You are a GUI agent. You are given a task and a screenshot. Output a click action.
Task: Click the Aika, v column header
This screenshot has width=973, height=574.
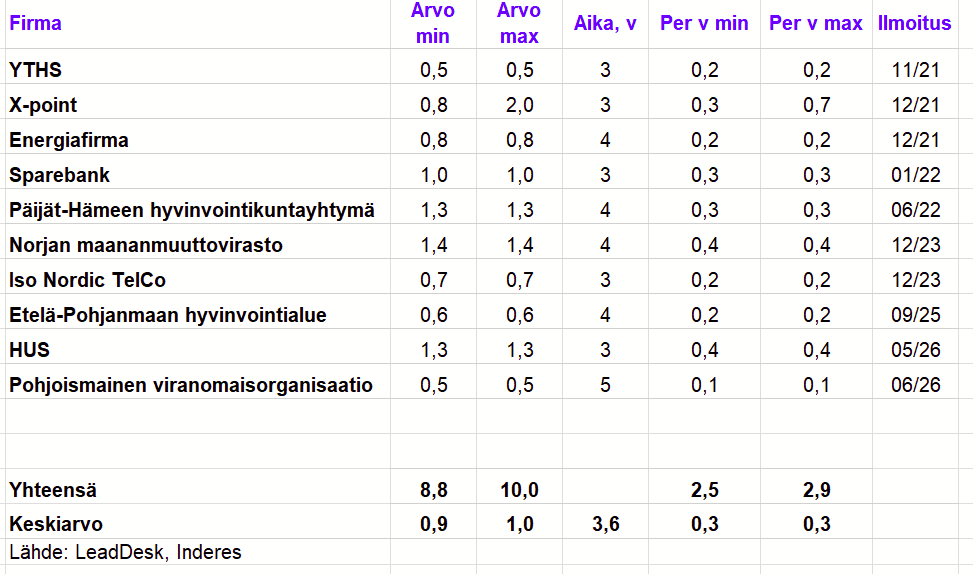tap(605, 24)
